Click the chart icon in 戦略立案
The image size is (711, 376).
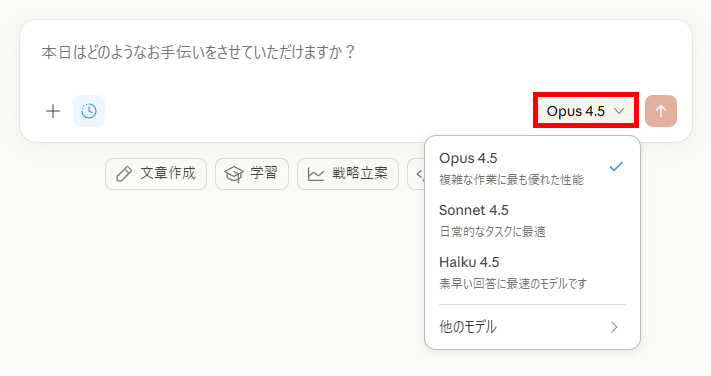tap(316, 174)
